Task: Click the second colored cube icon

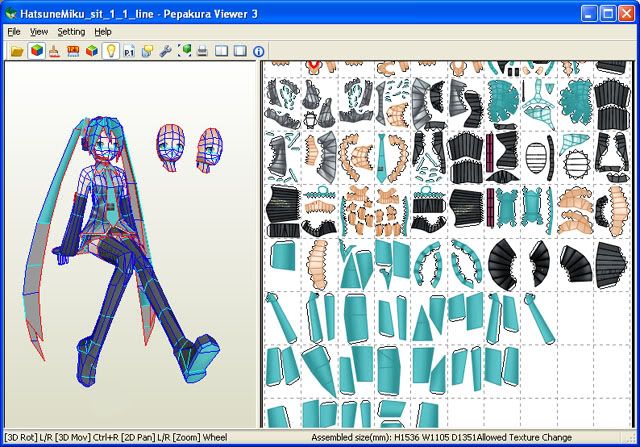Action: (92, 51)
